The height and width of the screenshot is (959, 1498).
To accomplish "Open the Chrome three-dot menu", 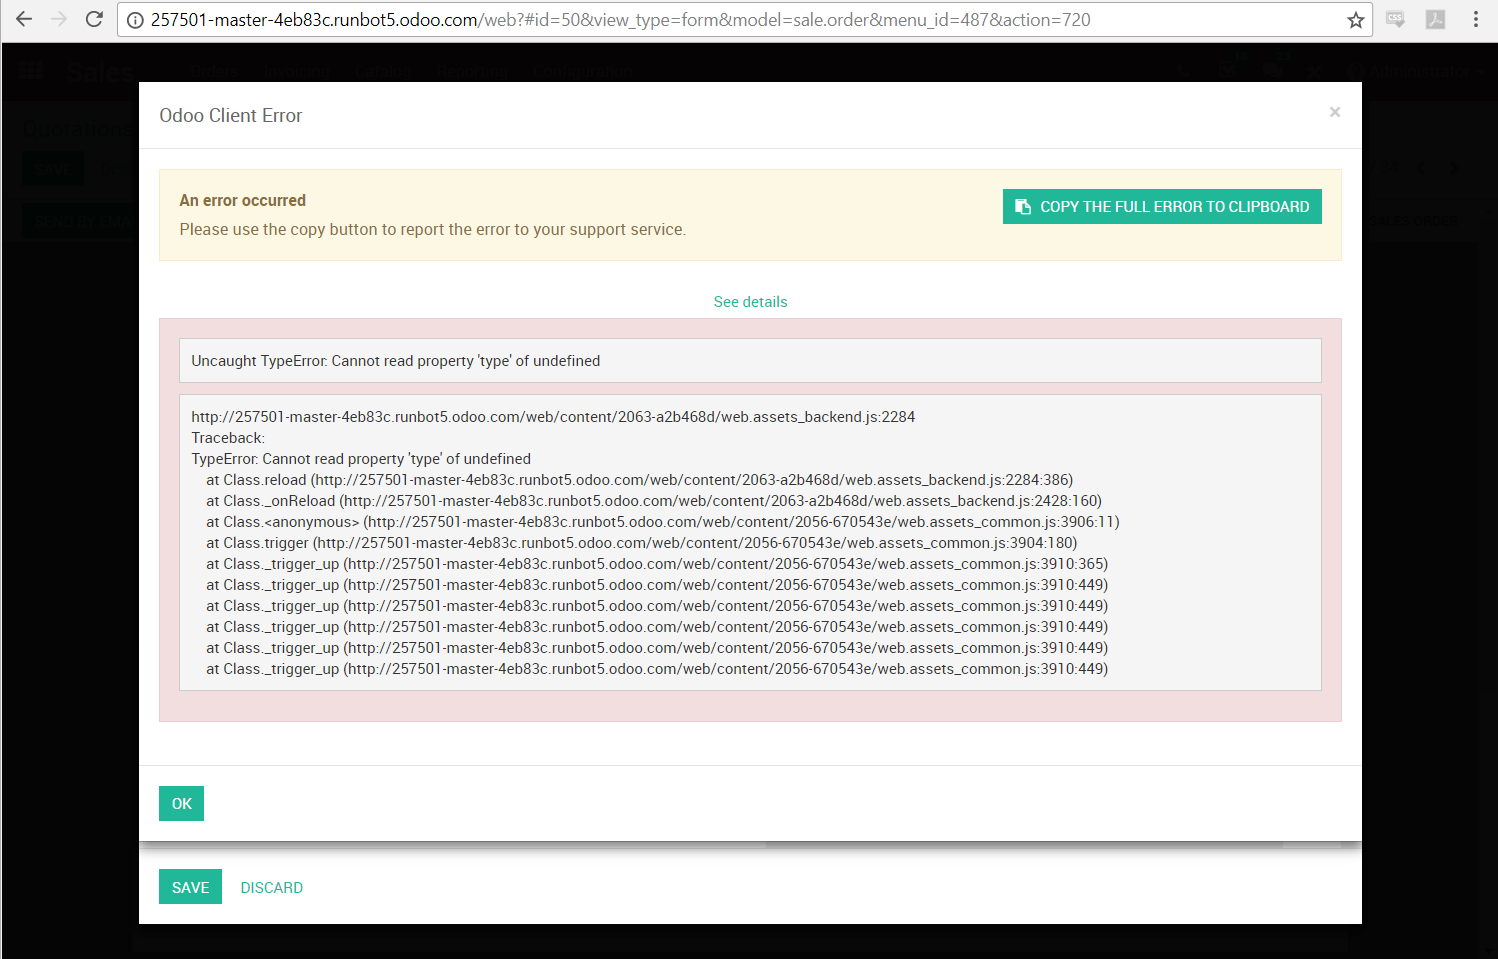I will (1476, 19).
